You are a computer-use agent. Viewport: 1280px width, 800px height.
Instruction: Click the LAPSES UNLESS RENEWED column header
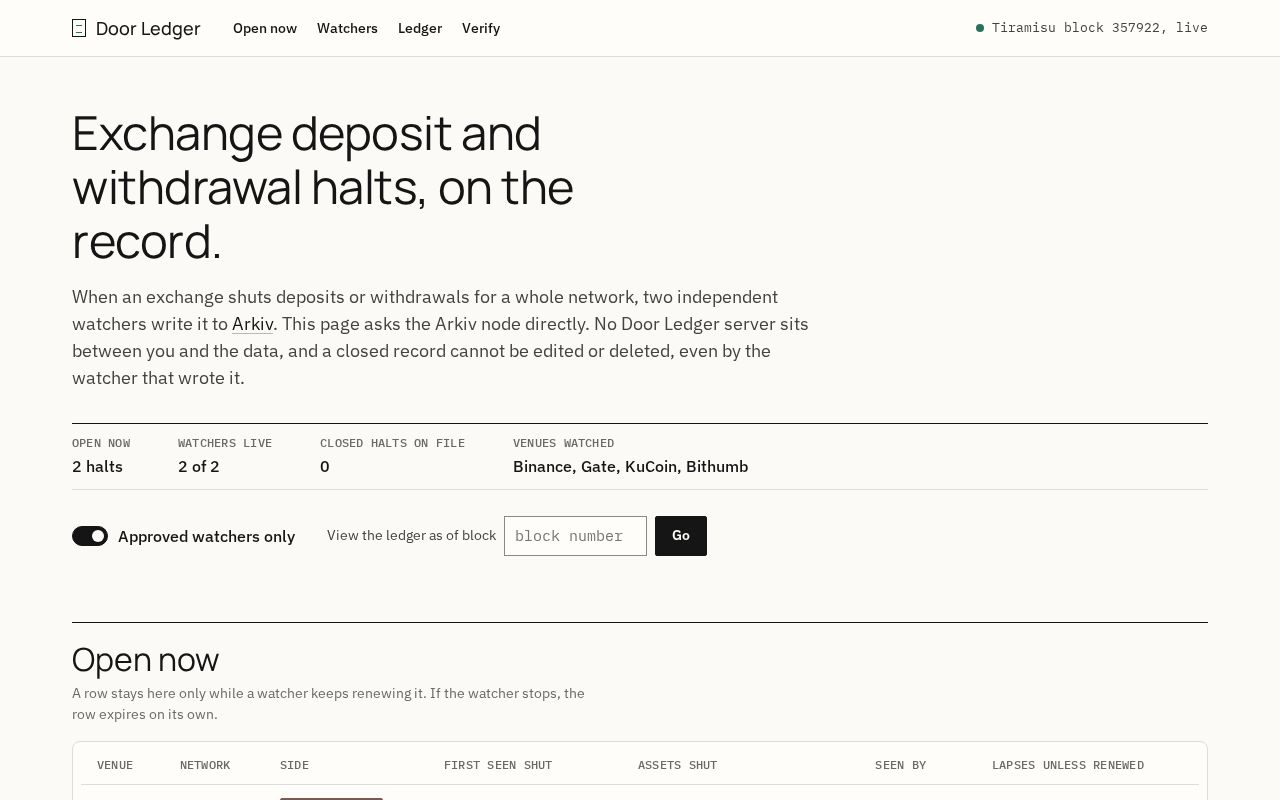1068,765
